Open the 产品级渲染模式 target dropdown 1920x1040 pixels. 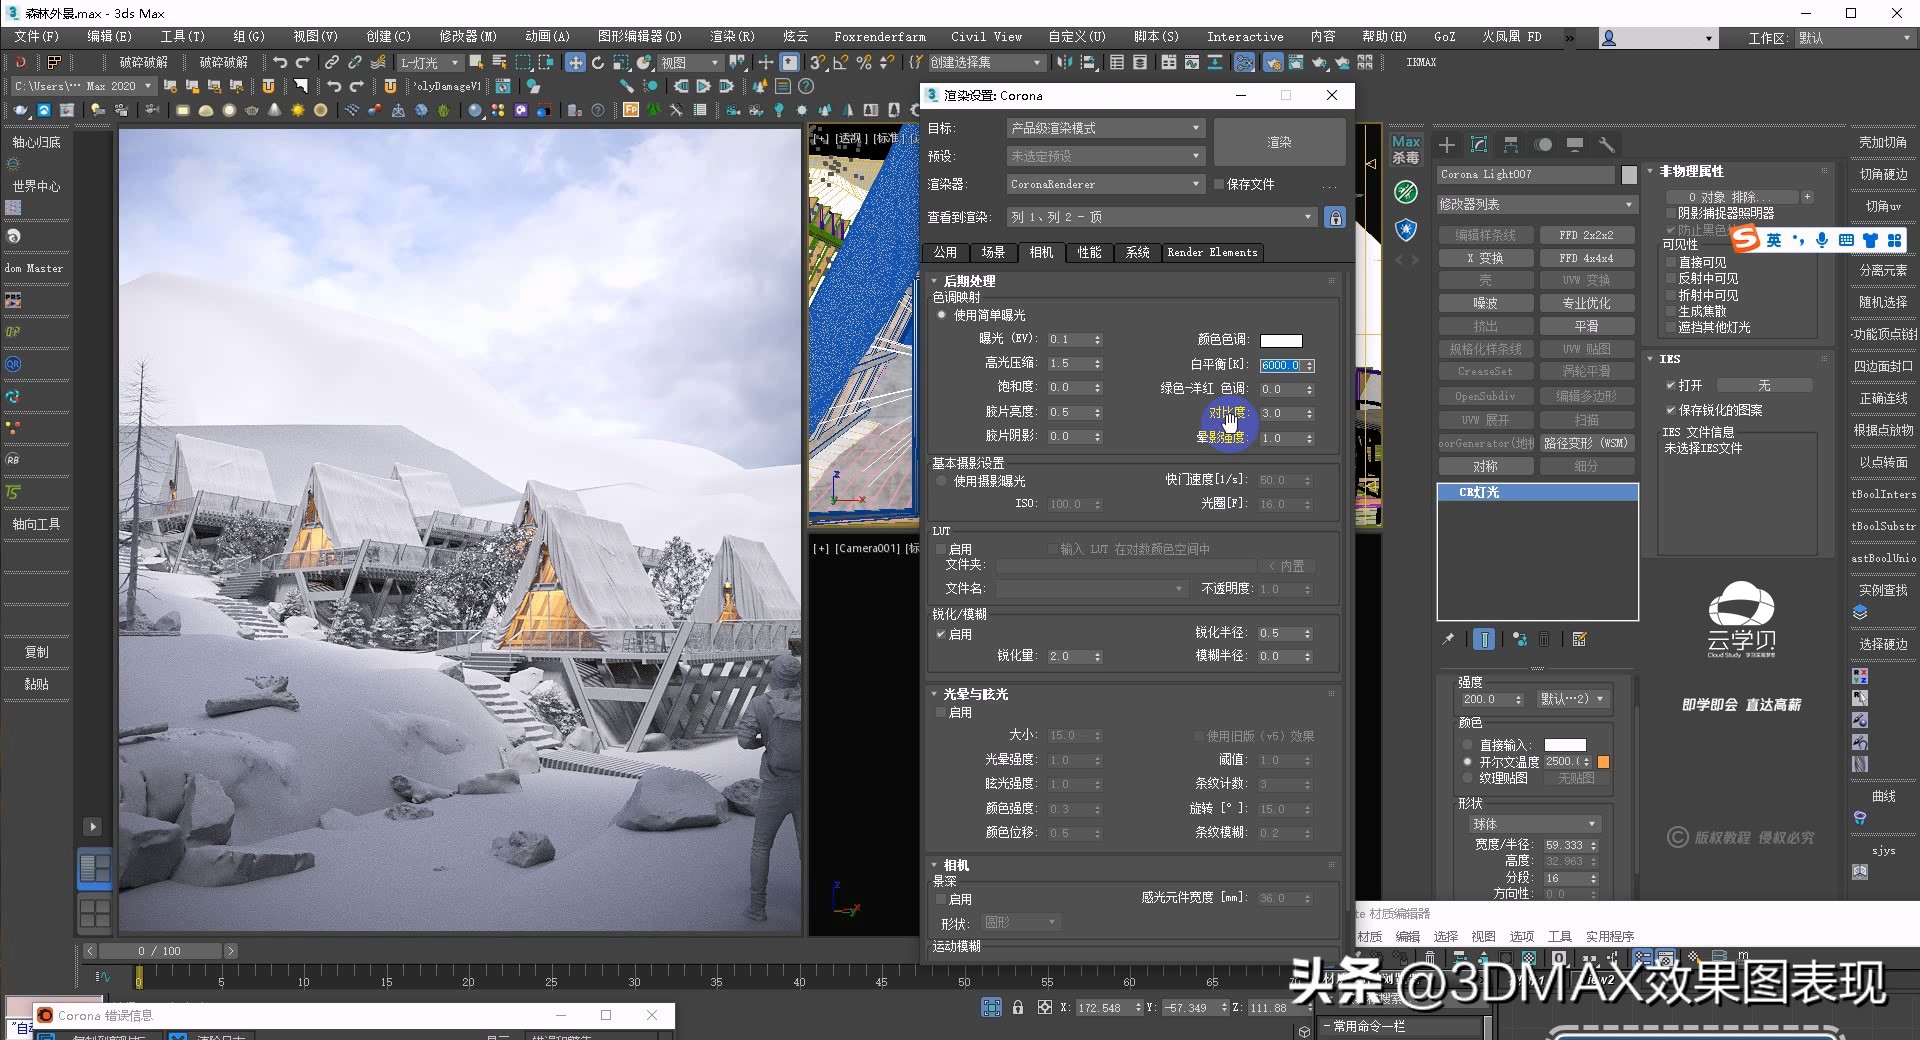[x=1104, y=128]
